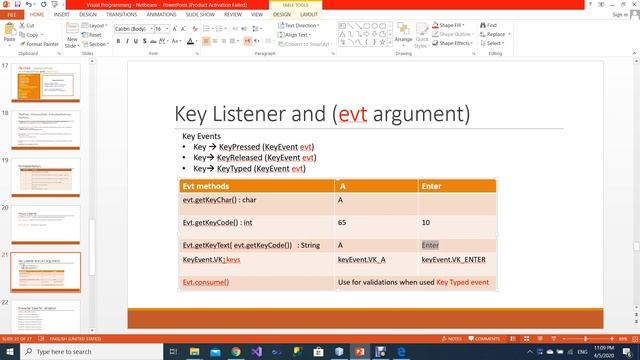The image size is (640, 360).
Task: Increase the list indent level
Action: click(x=244, y=29)
